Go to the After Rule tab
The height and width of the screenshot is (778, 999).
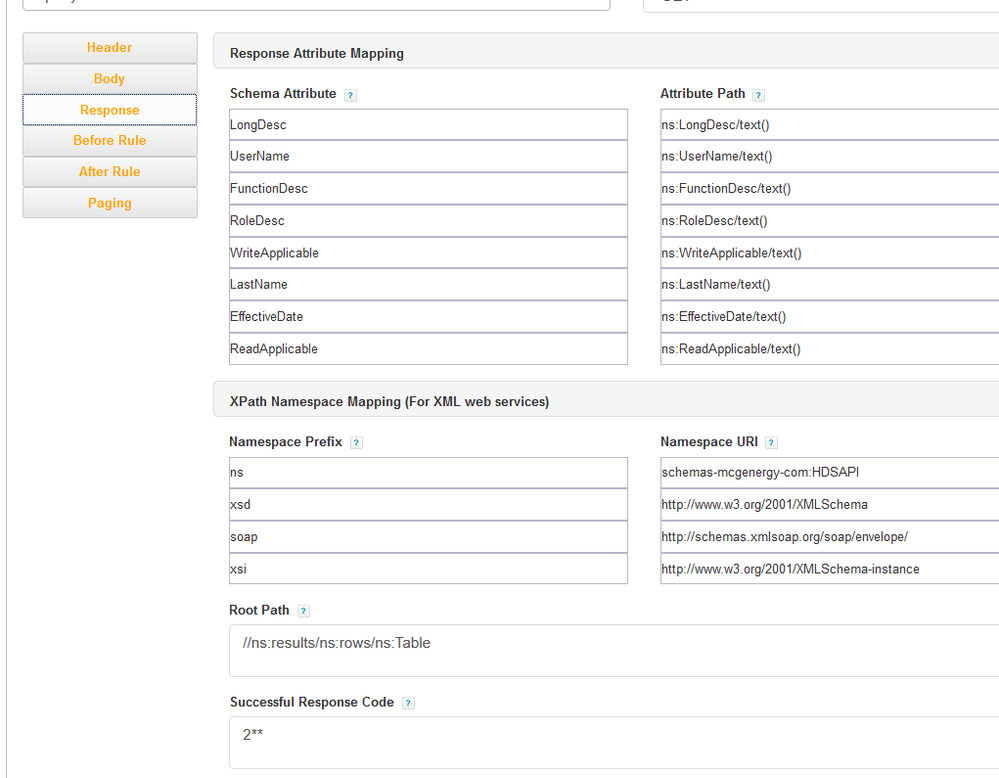coord(110,172)
